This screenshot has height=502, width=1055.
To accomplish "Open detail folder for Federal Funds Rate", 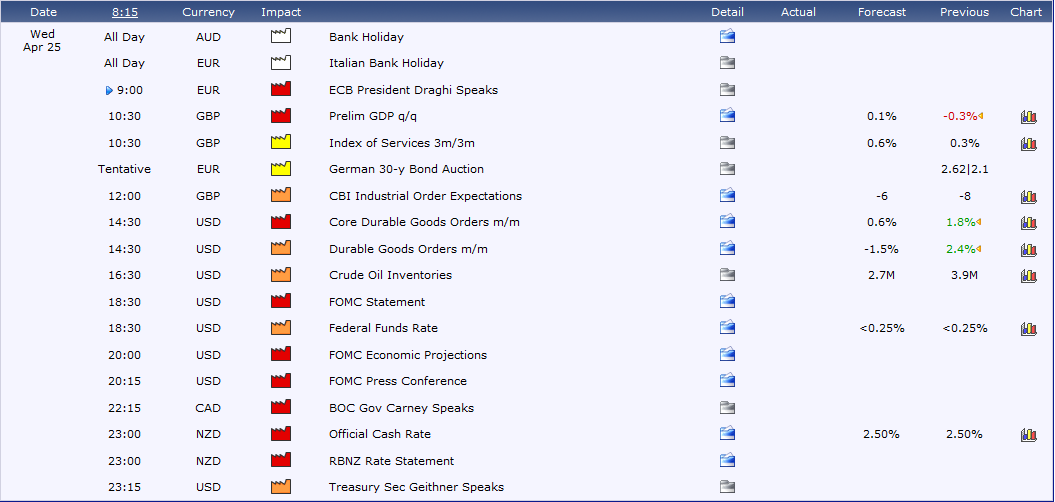I will click(727, 328).
